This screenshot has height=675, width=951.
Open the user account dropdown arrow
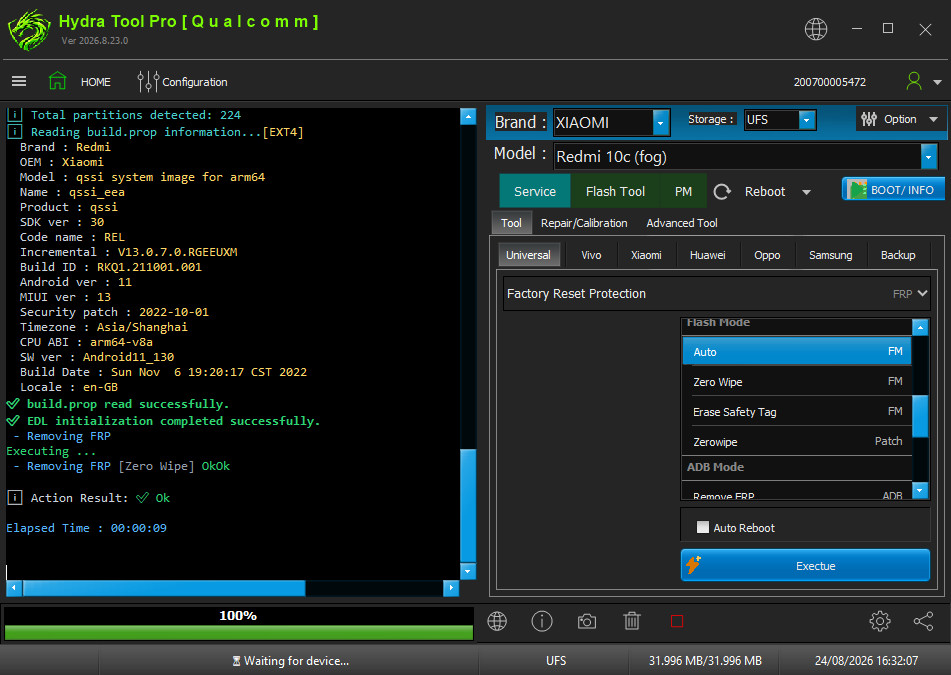937,82
